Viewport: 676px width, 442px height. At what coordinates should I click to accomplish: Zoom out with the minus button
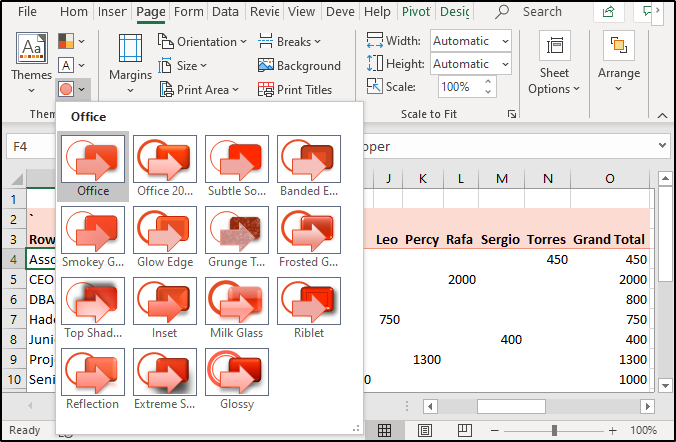(494, 430)
